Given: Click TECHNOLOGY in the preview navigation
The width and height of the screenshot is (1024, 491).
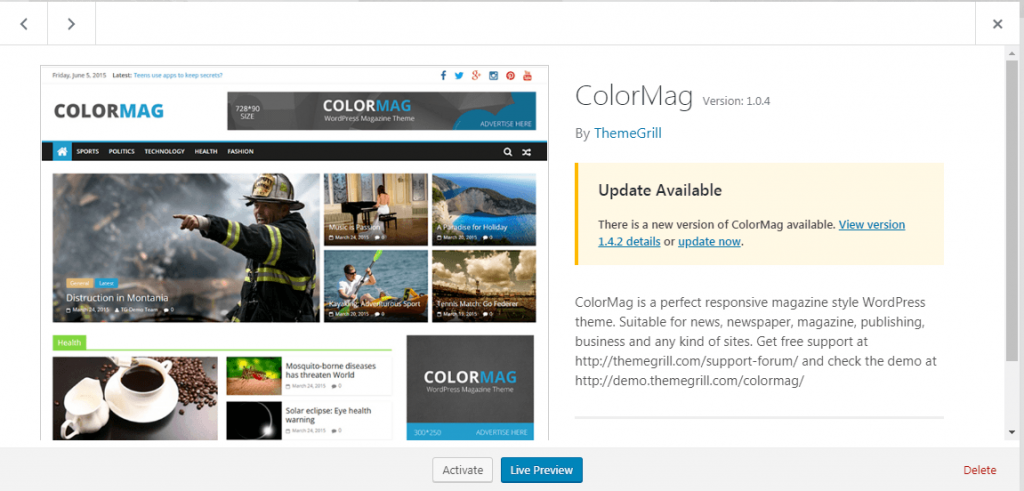Looking at the screenshot, I should (165, 151).
